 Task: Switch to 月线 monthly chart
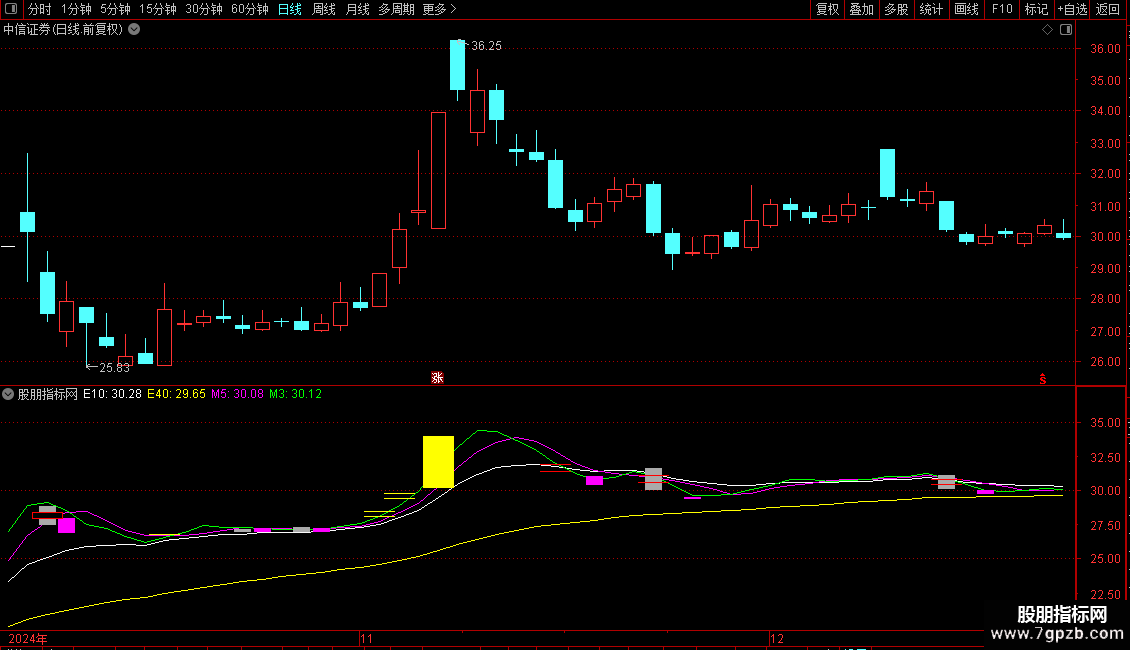pos(357,9)
